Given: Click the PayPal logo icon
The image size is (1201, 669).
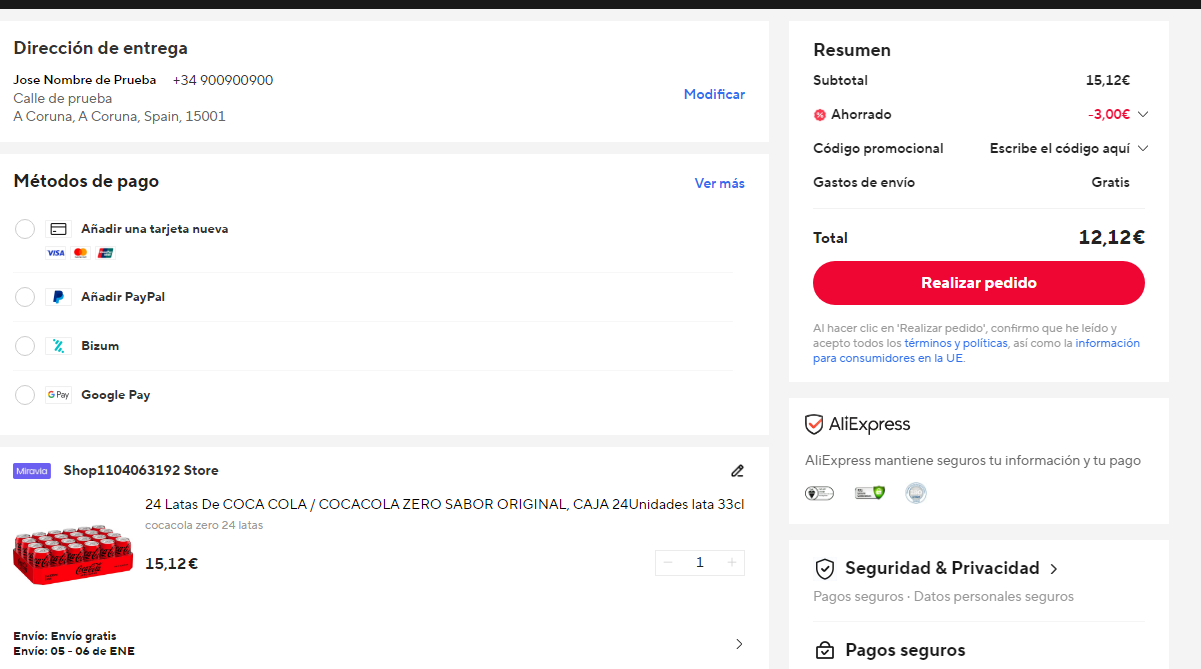Looking at the screenshot, I should point(58,297).
